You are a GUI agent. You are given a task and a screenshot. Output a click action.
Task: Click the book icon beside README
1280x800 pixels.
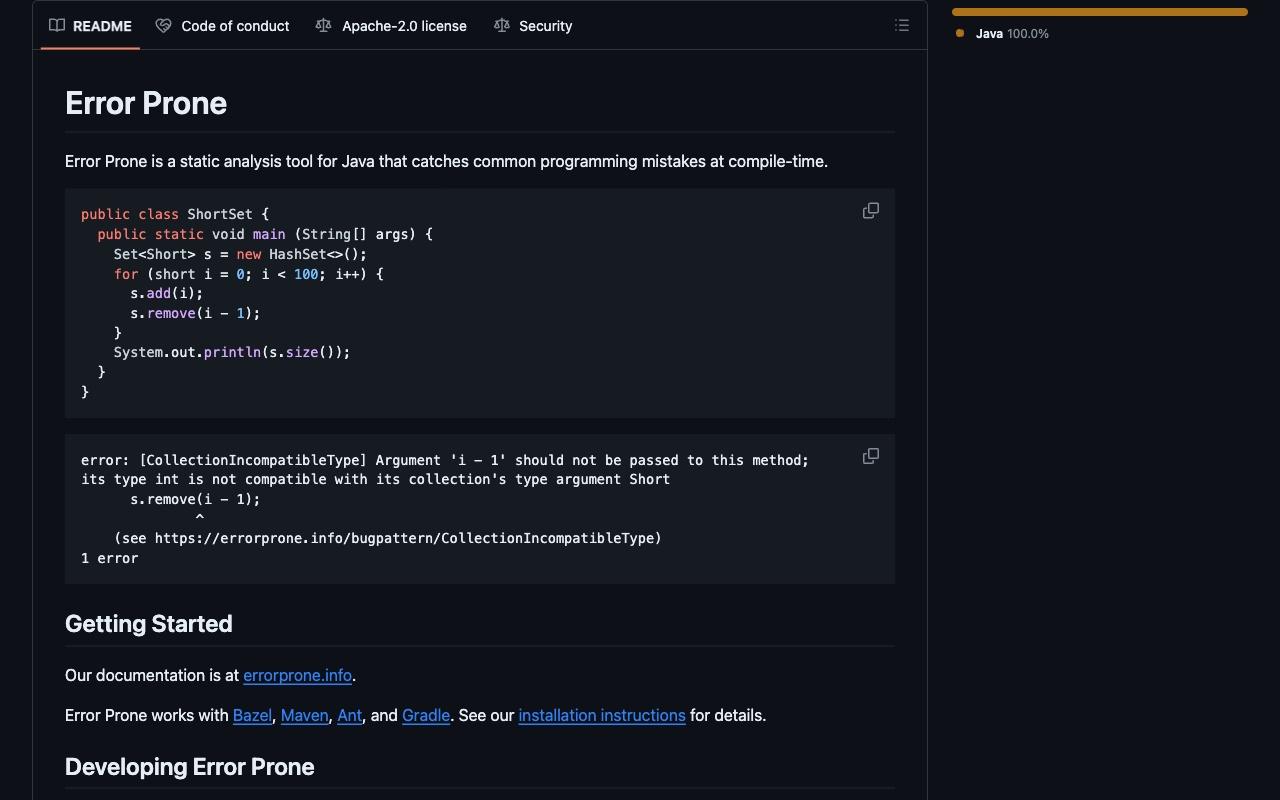click(x=57, y=26)
